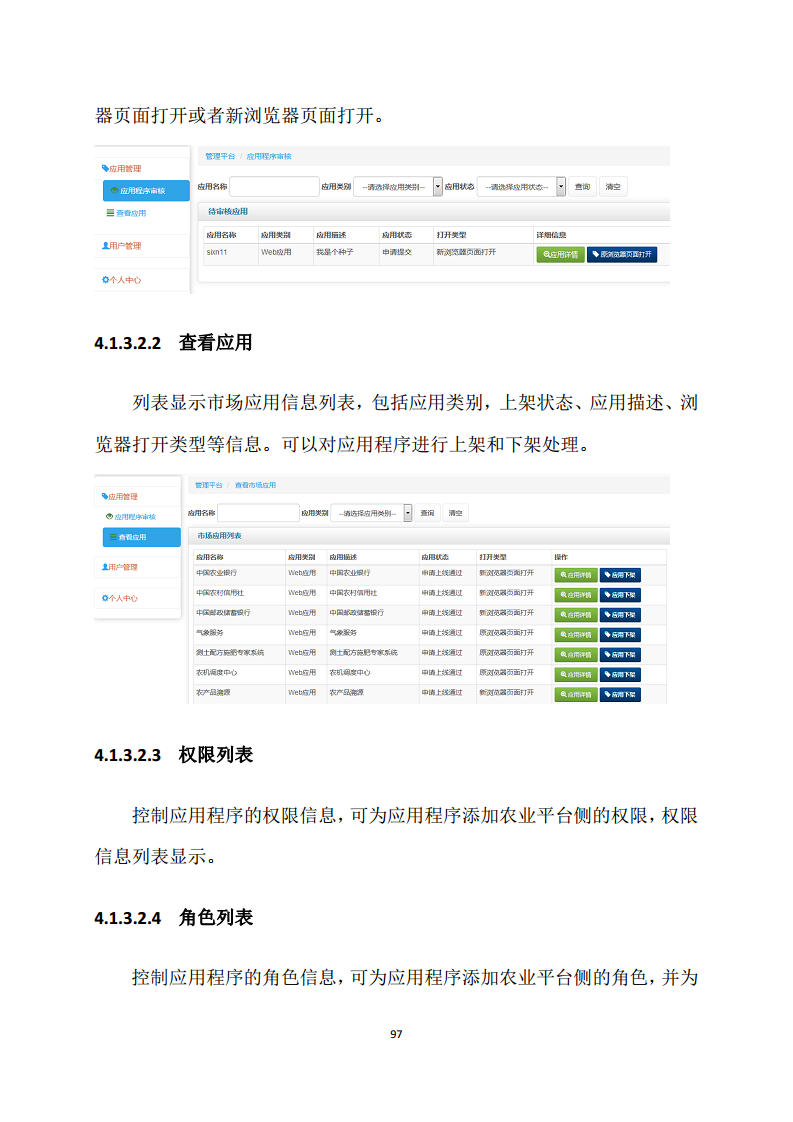Open 应用程序审核 in the 查看市场应用 page sidebar
The image size is (793, 1122).
pyautogui.click(x=131, y=517)
